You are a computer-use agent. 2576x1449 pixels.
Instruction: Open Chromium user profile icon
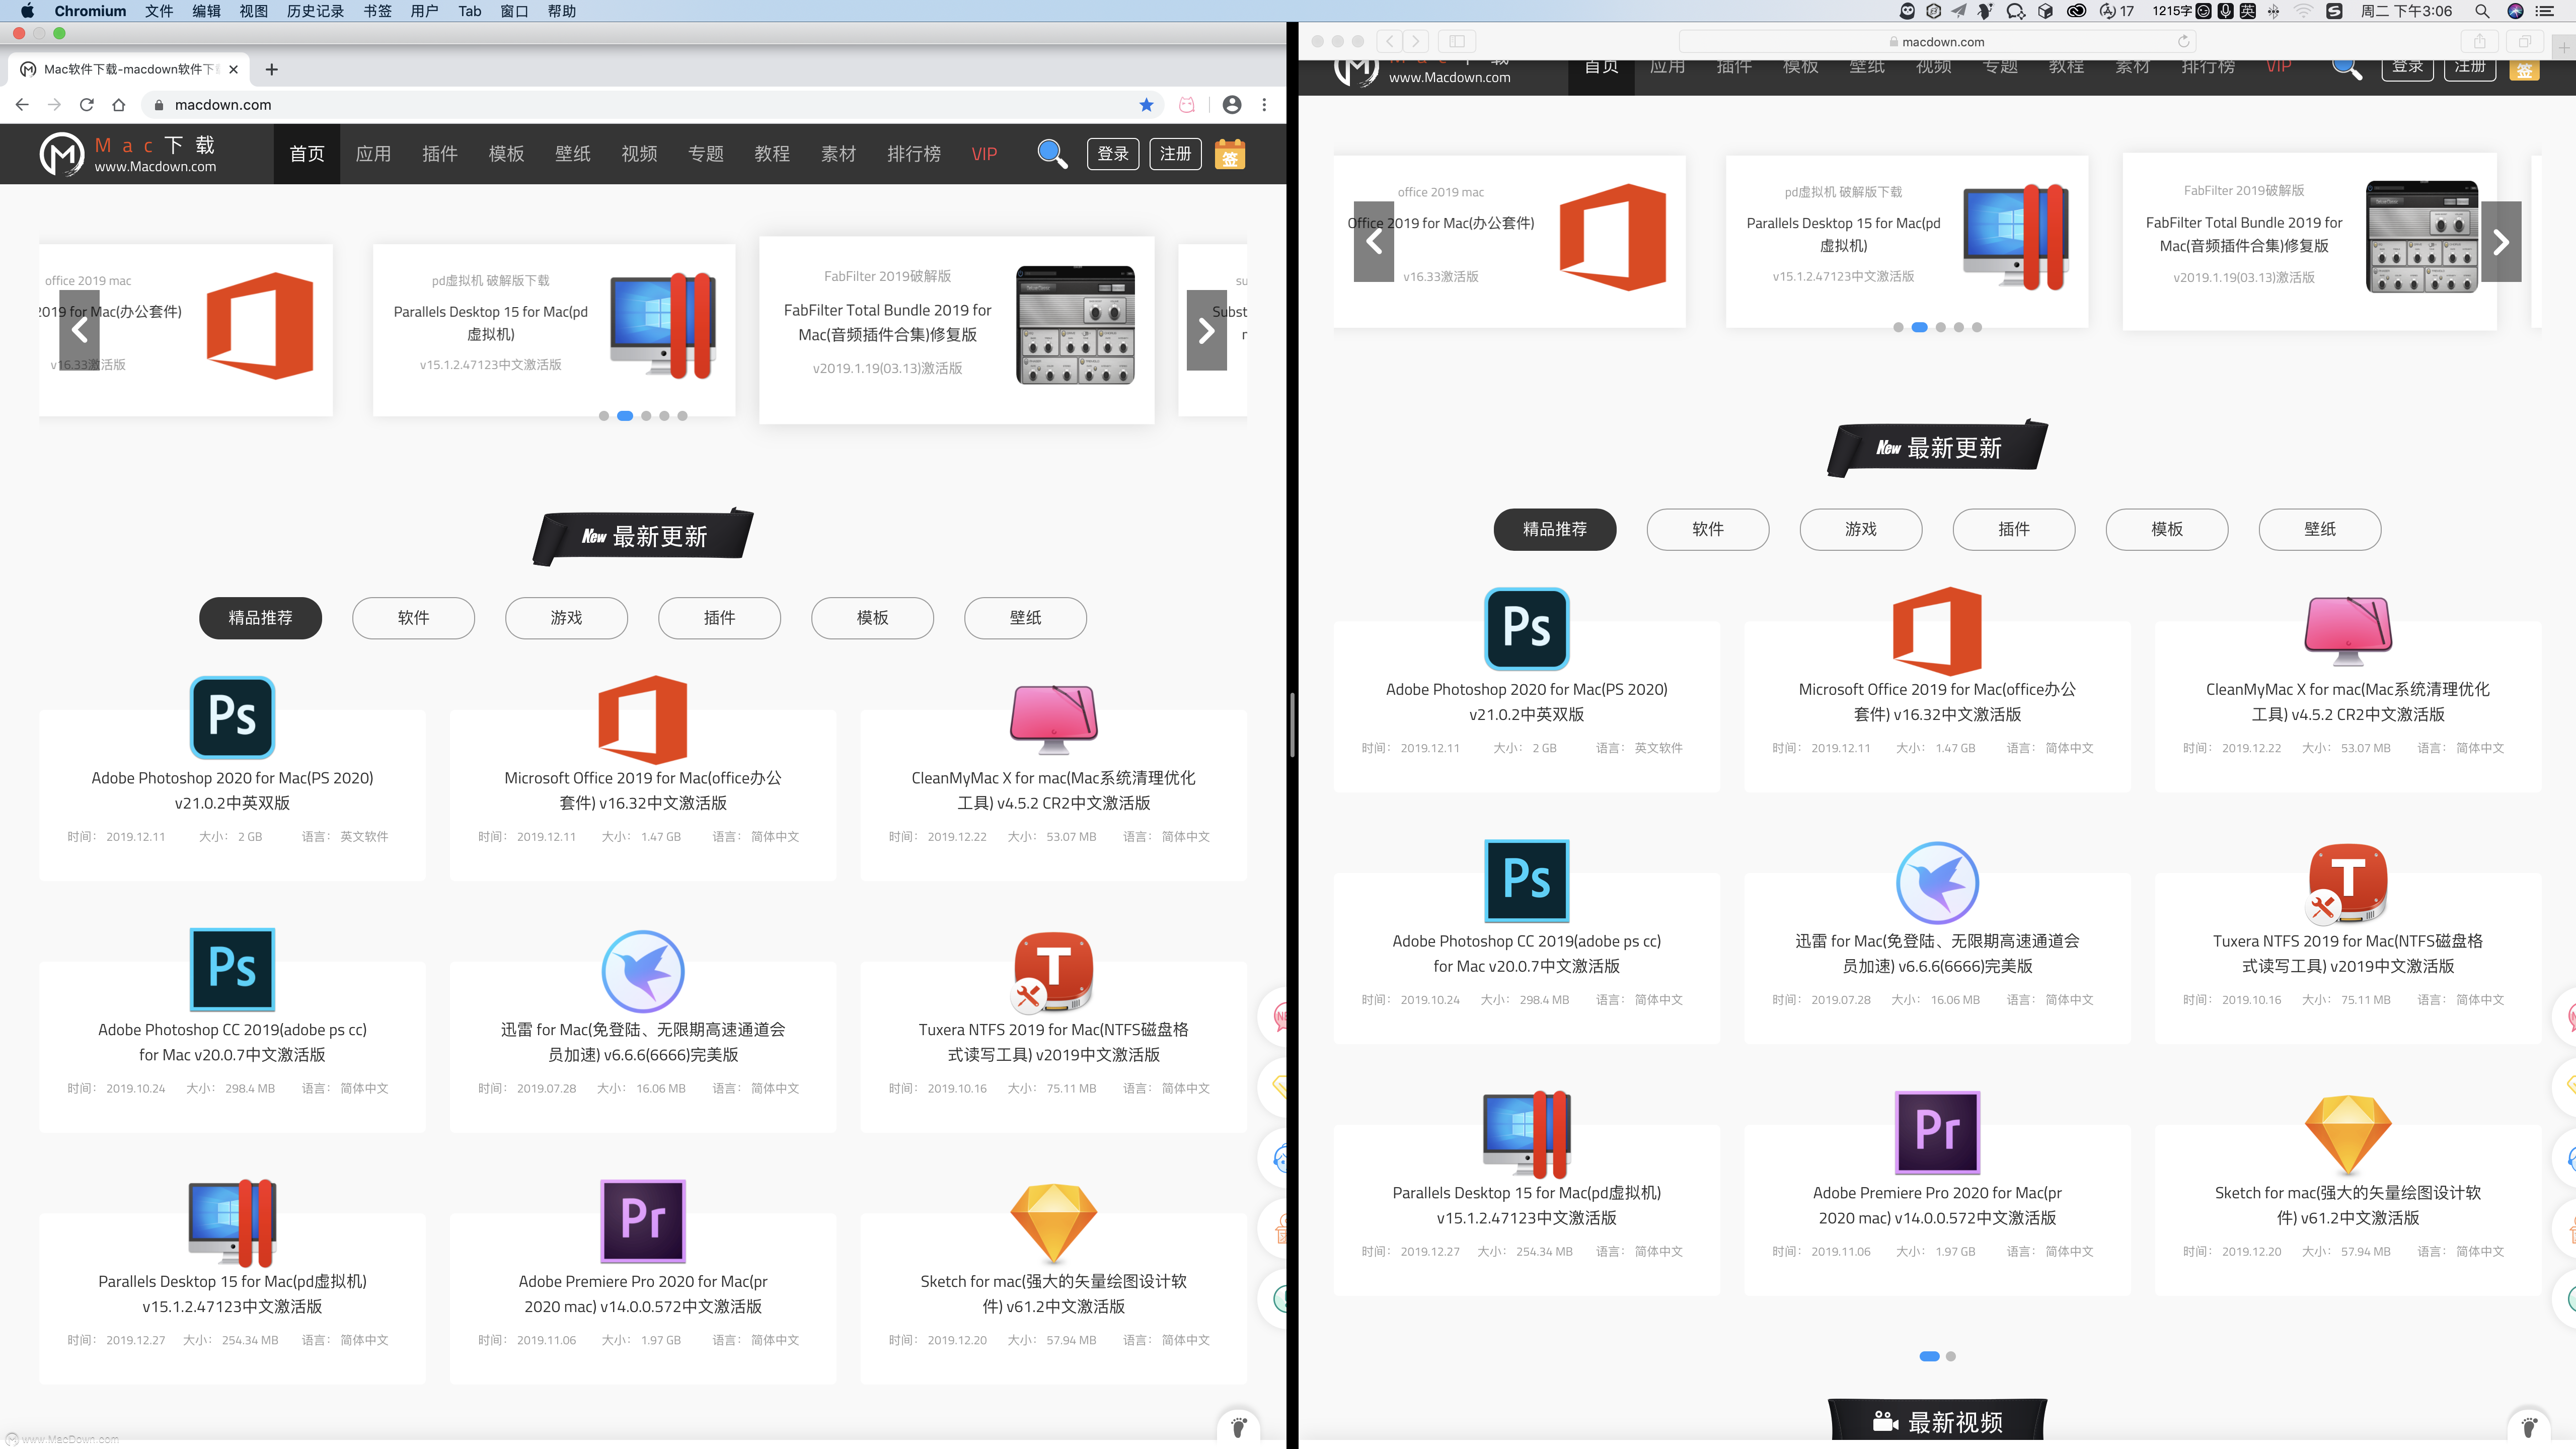tap(1232, 104)
